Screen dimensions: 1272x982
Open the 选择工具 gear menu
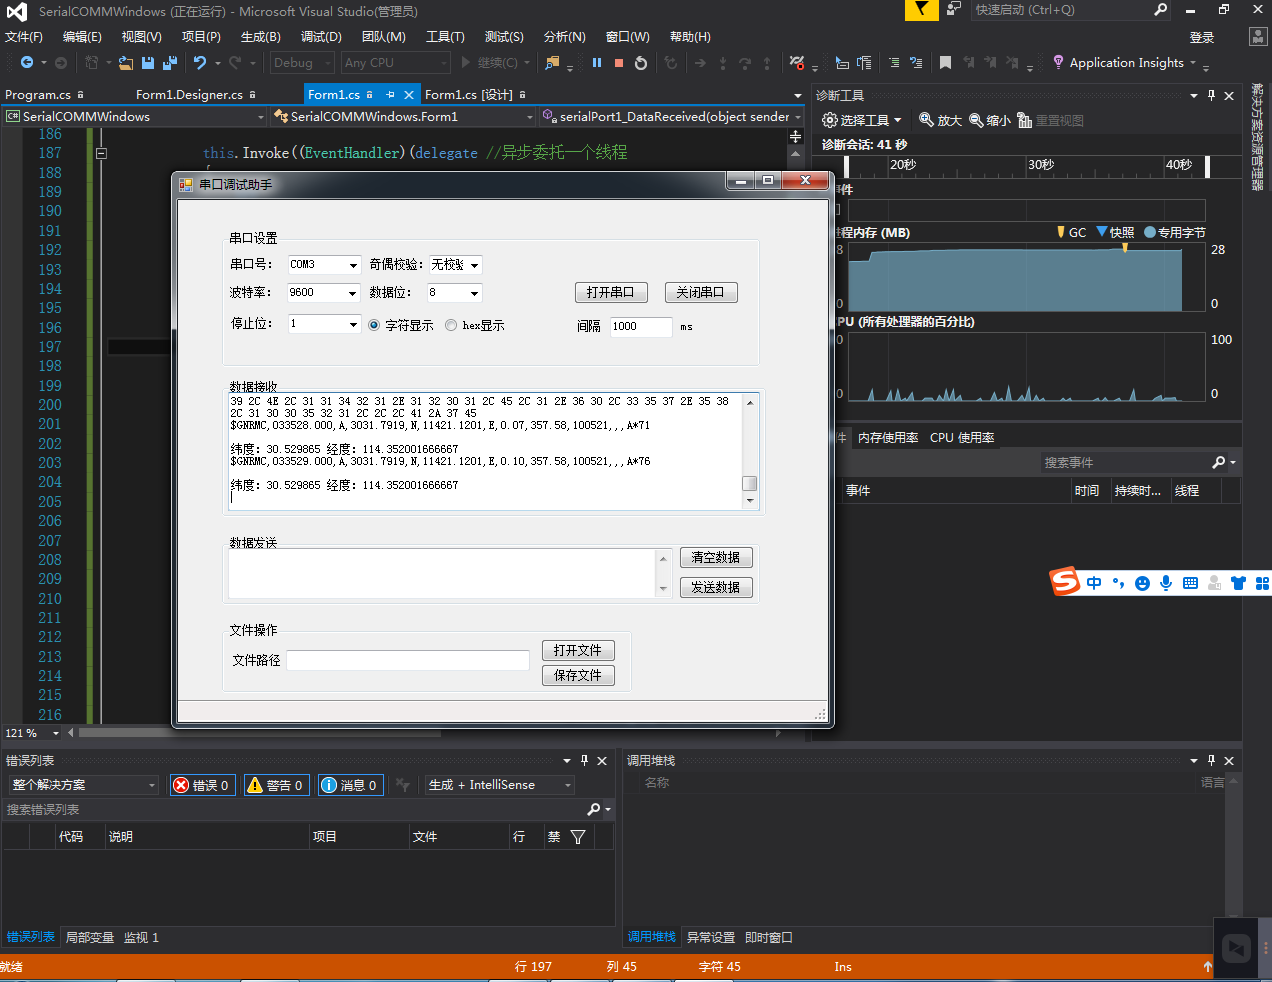click(x=861, y=120)
